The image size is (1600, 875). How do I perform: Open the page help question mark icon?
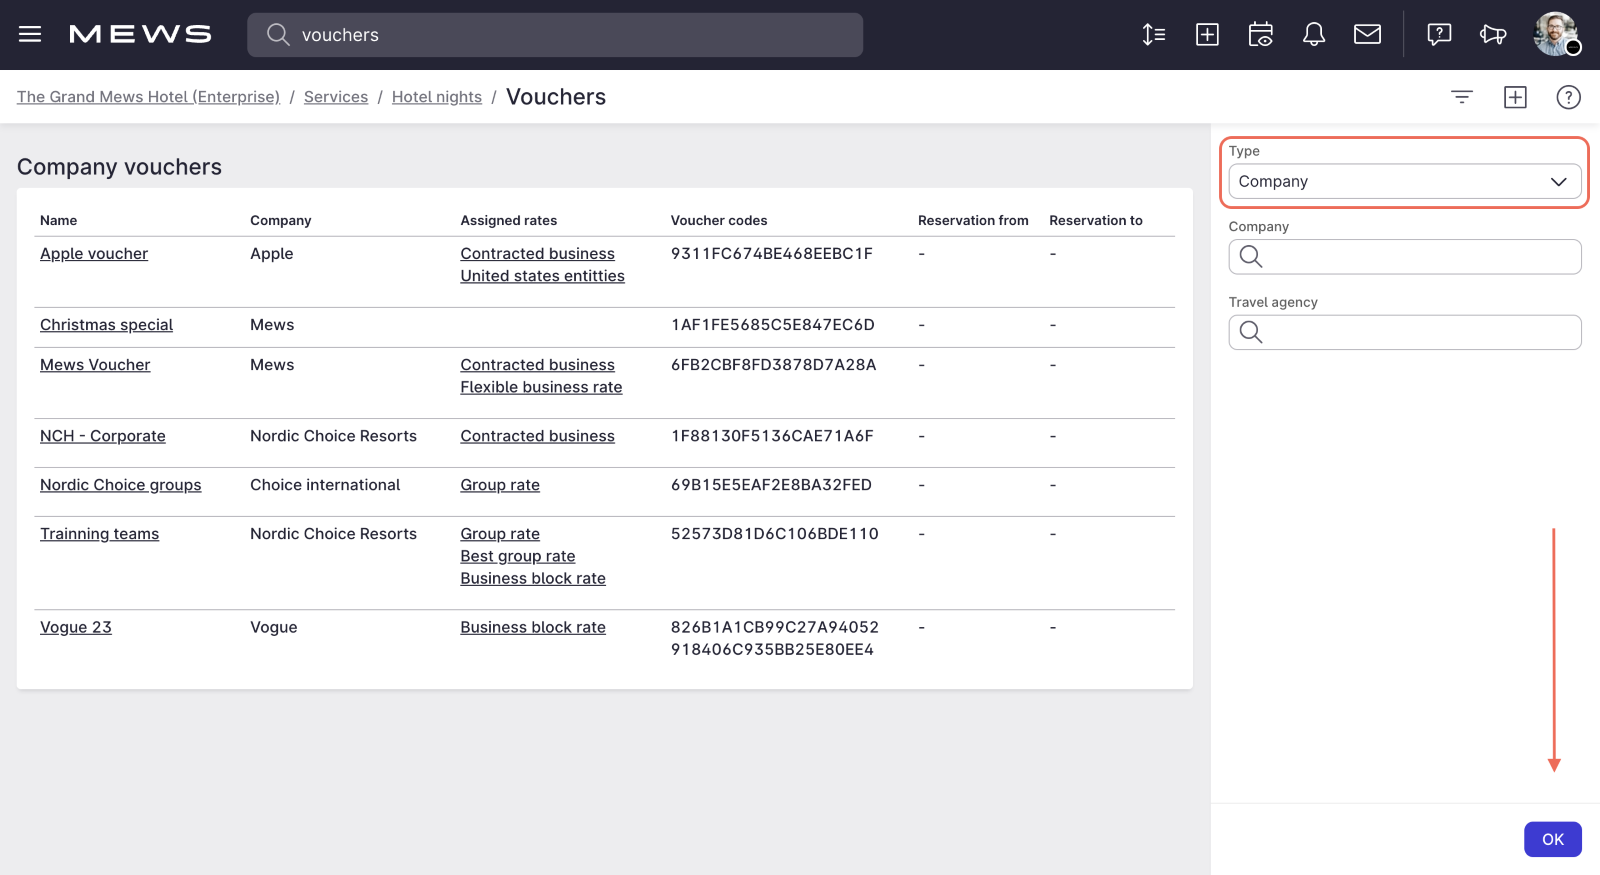click(x=1568, y=97)
